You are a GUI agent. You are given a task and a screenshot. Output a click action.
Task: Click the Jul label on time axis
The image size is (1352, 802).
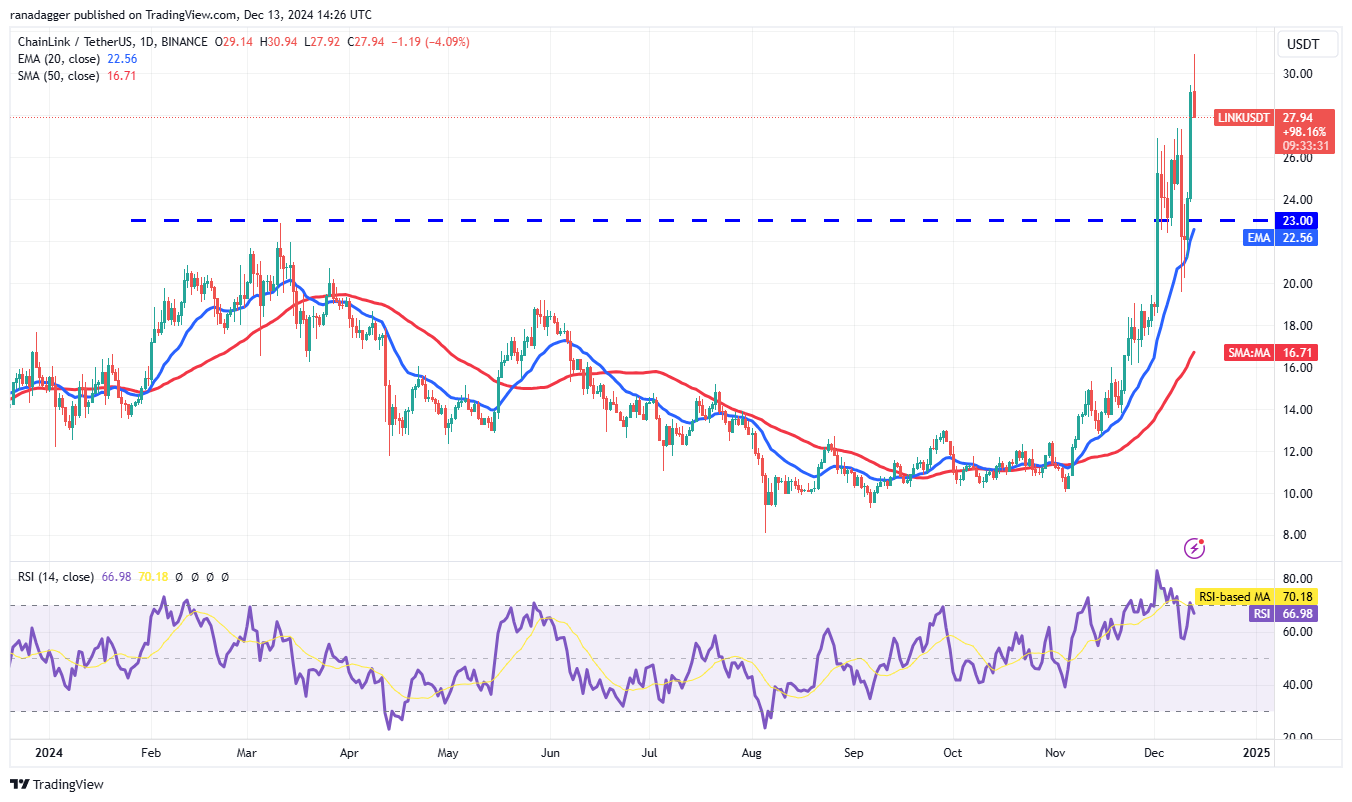tap(650, 752)
